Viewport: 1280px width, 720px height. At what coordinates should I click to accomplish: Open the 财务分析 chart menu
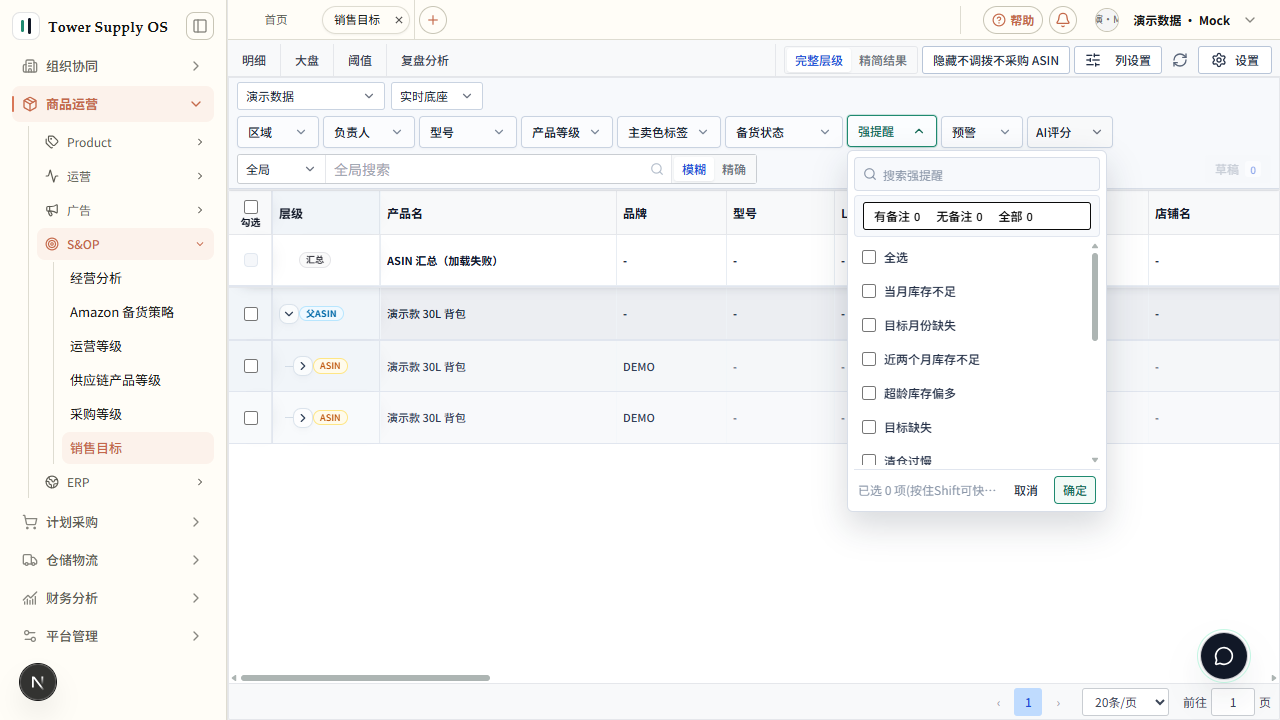tap(112, 598)
